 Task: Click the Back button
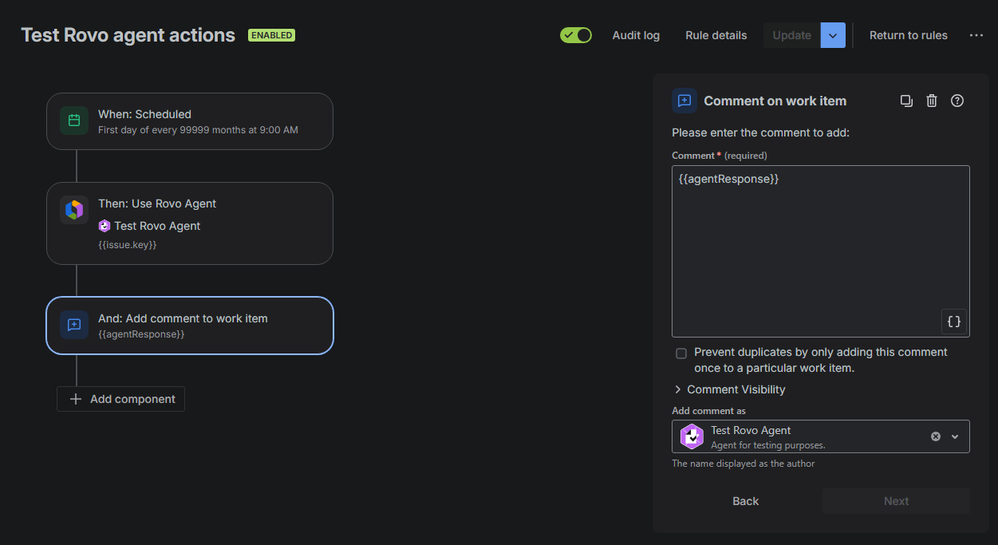745,501
